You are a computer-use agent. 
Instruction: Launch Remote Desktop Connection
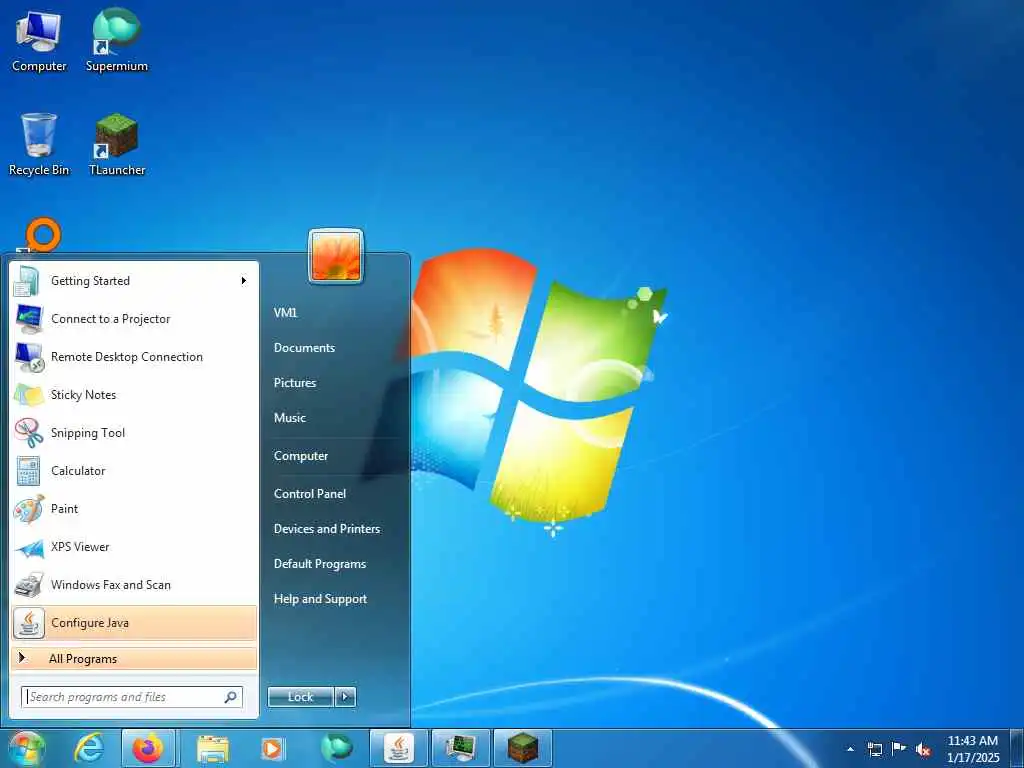133,357
